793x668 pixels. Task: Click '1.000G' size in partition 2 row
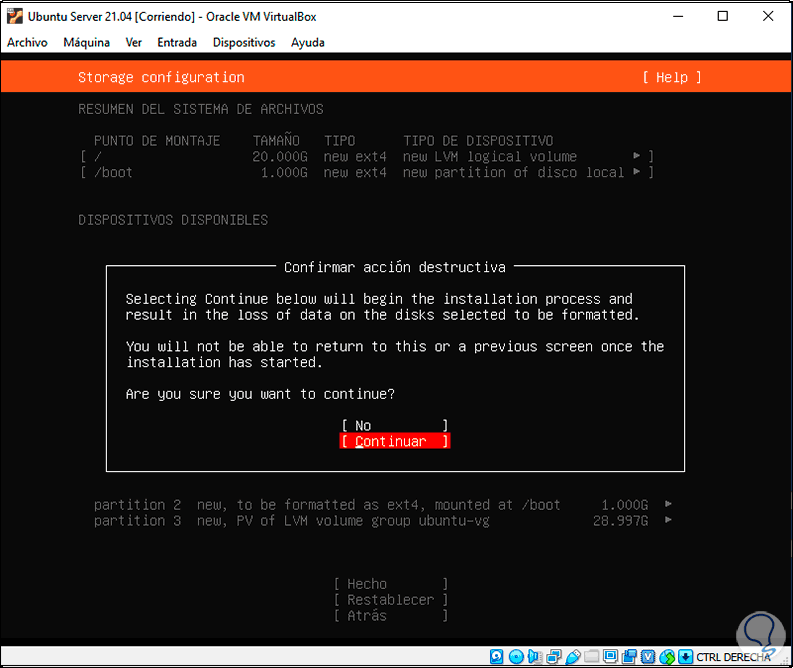click(625, 505)
